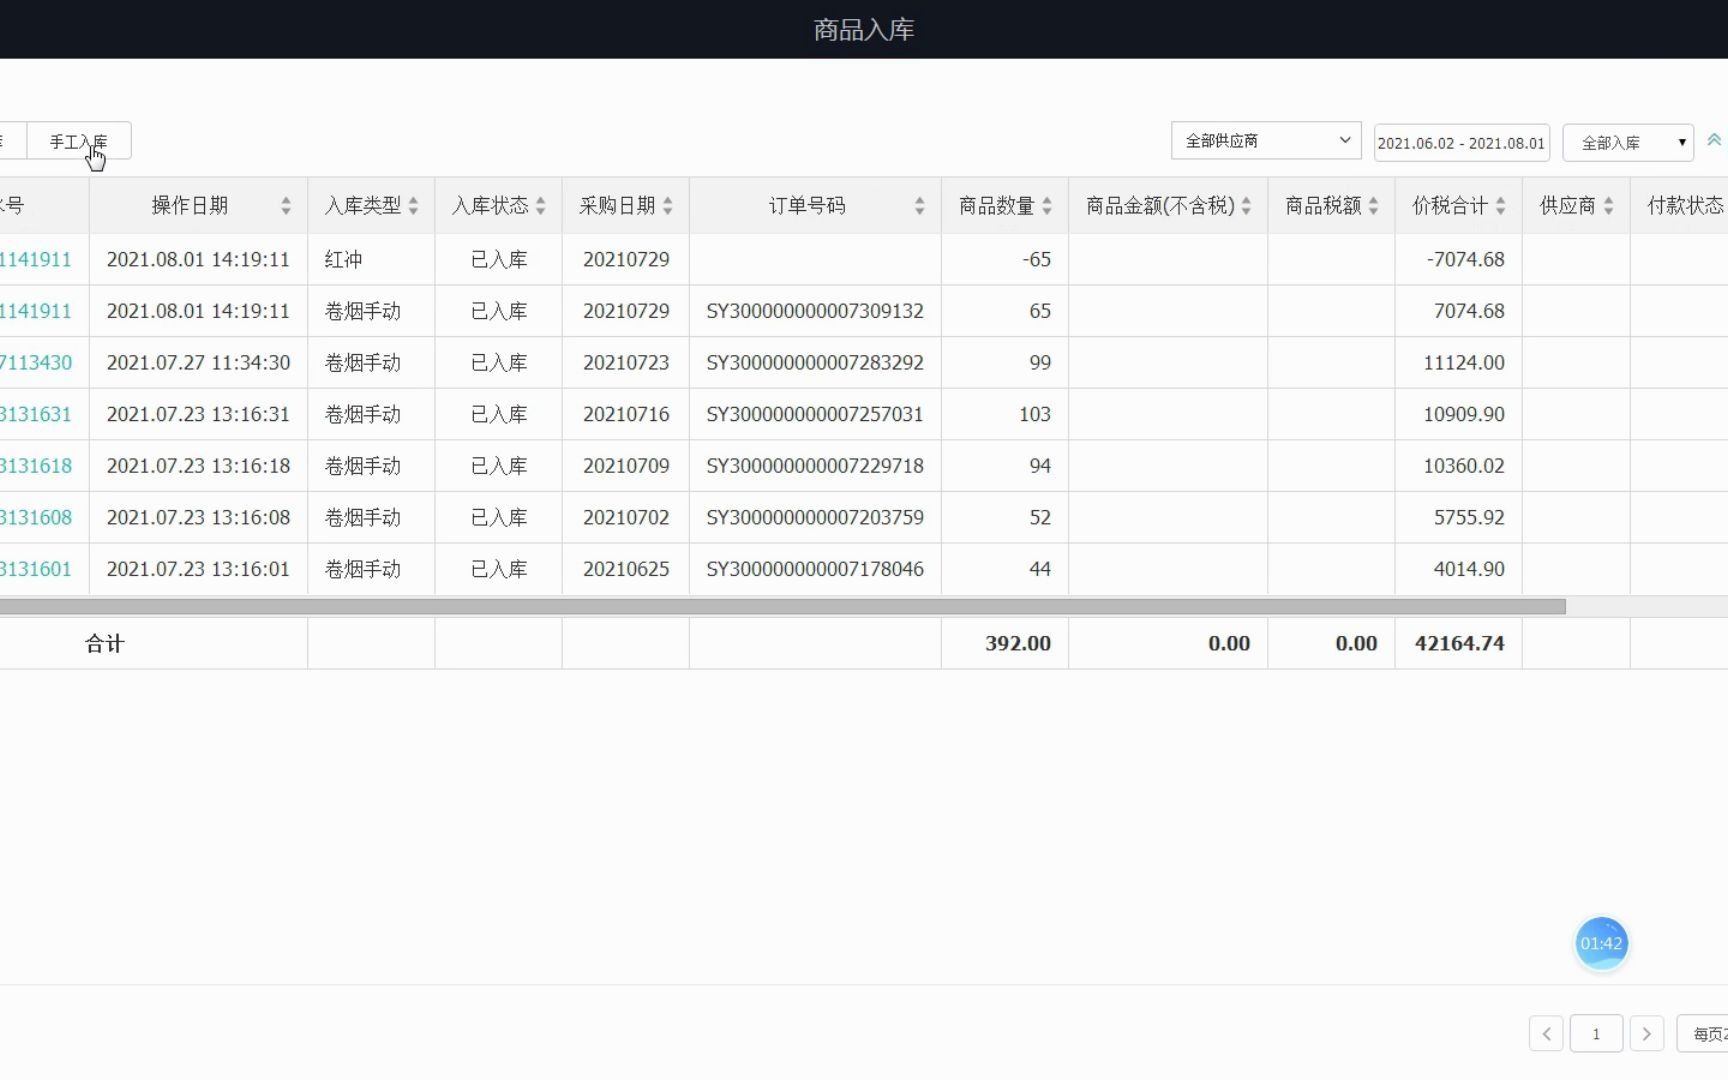Select order number SY300000000007229718
The width and height of the screenshot is (1728, 1080).
click(815, 466)
